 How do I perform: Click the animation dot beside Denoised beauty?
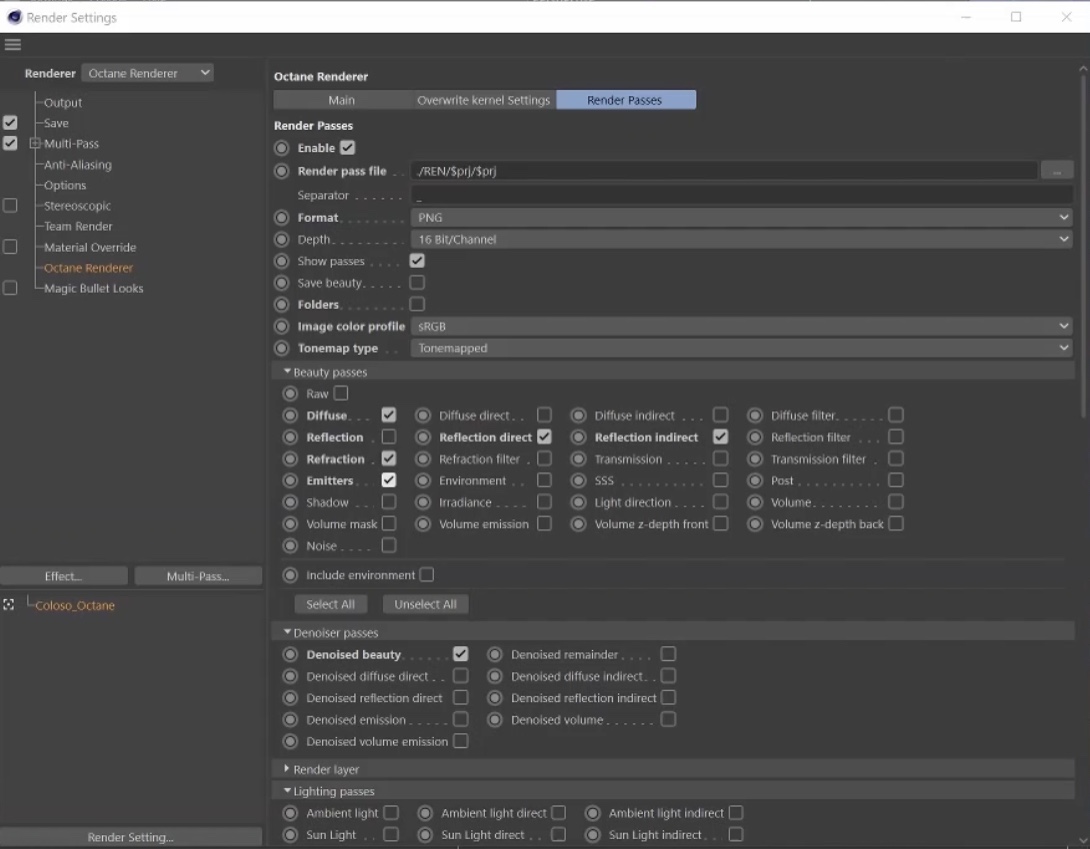coord(290,654)
